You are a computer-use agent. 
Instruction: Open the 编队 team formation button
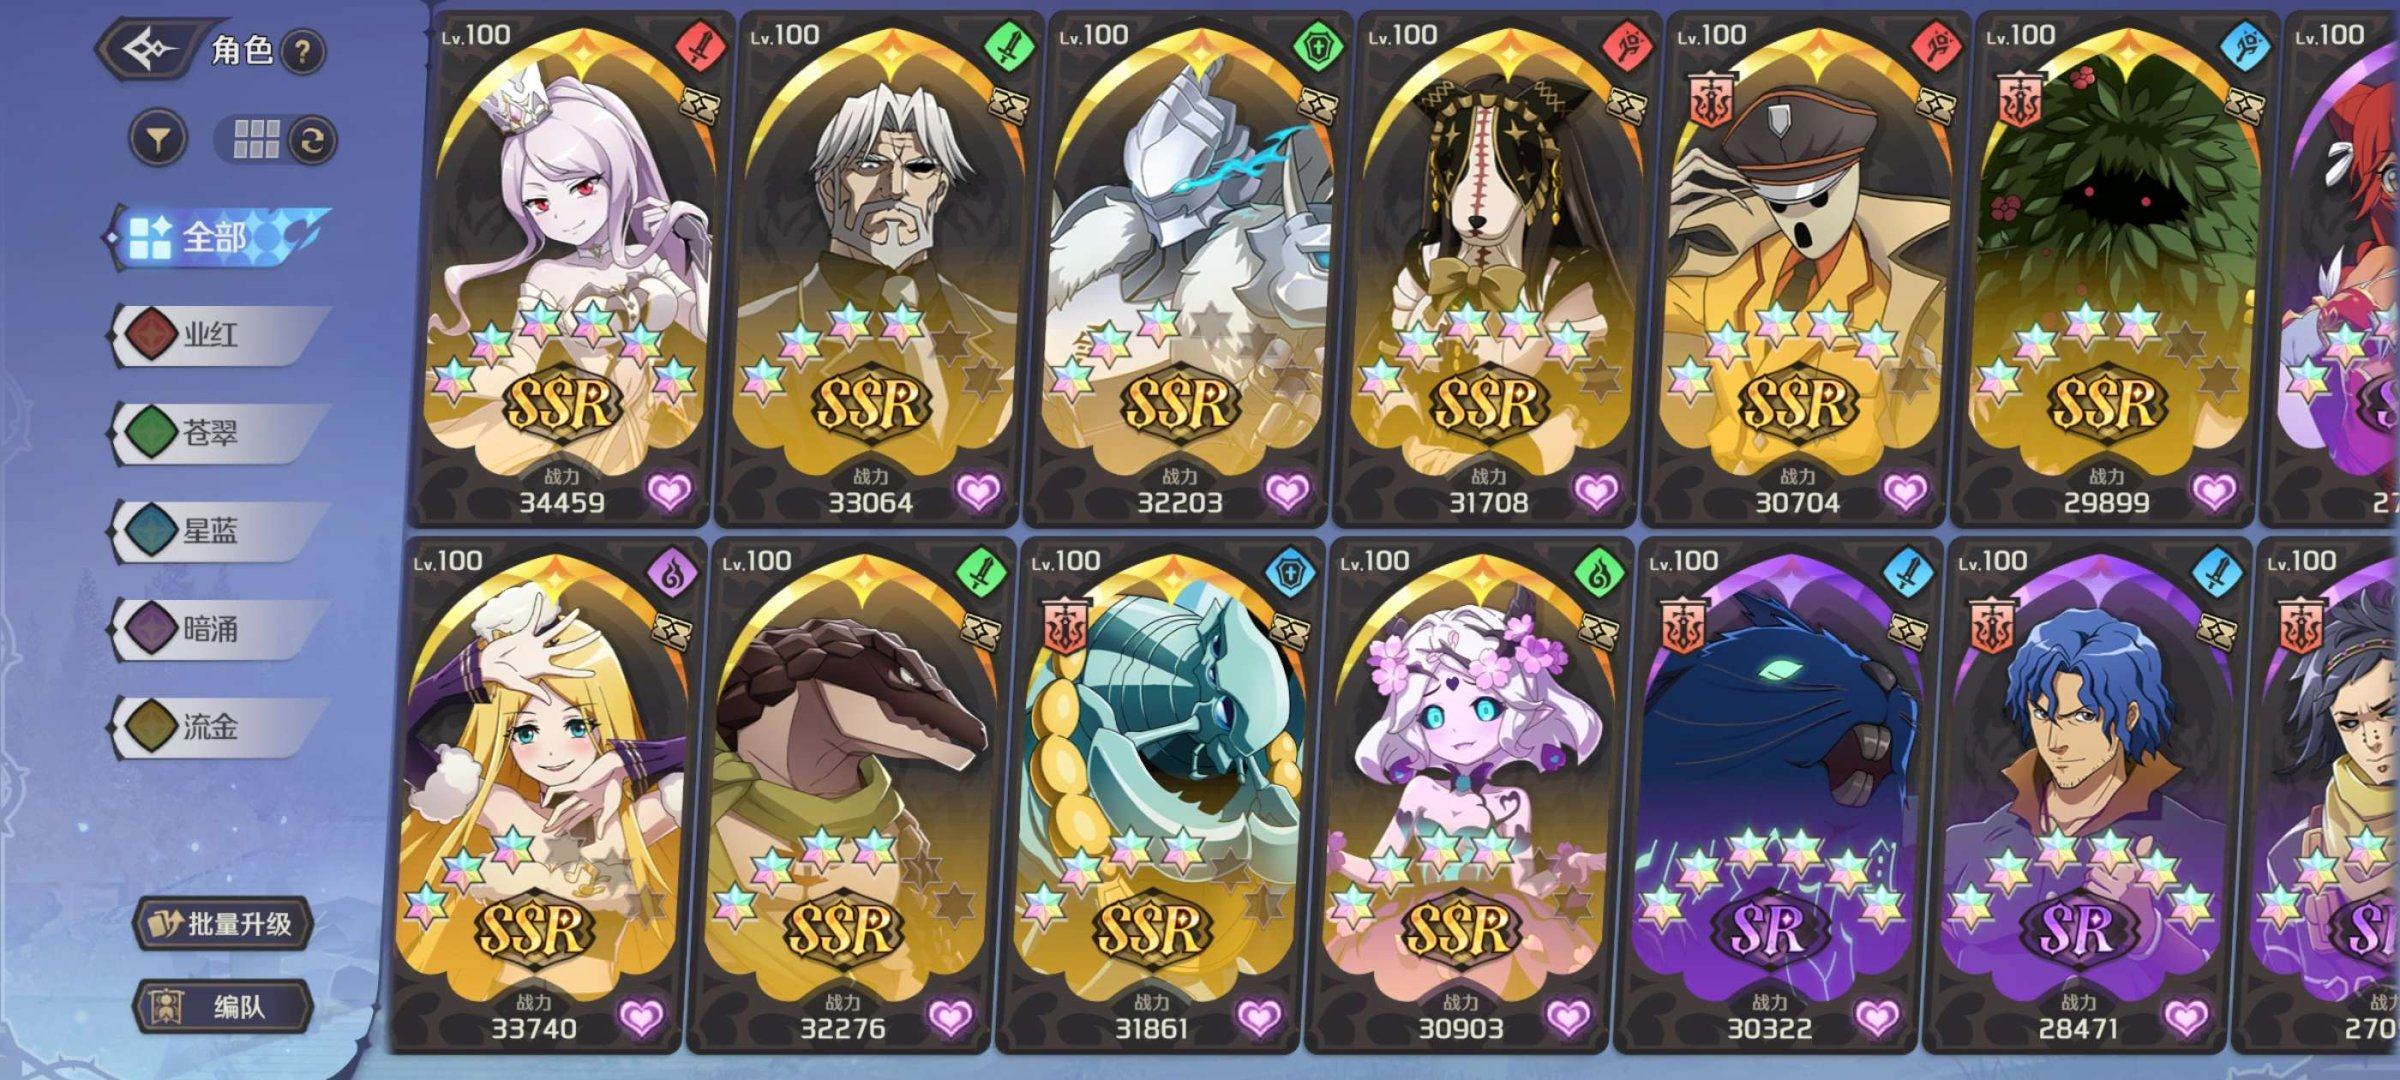click(223, 1007)
